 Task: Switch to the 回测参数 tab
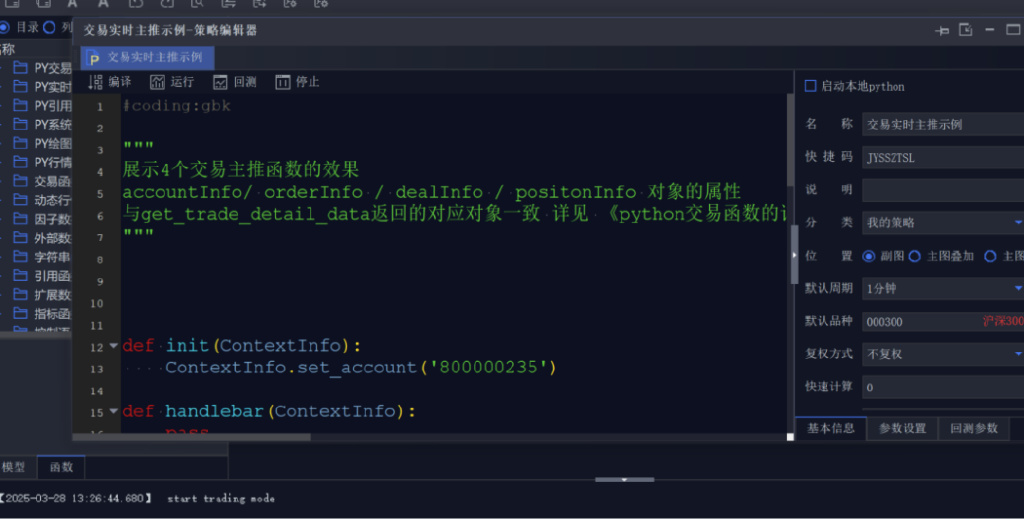(973, 429)
